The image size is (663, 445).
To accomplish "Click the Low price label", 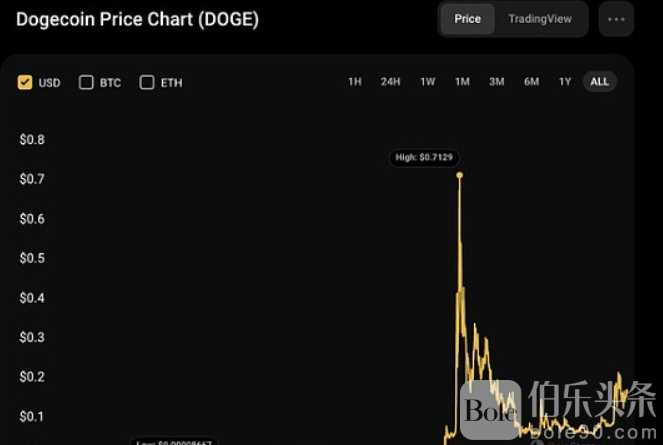I will [x=174, y=441].
